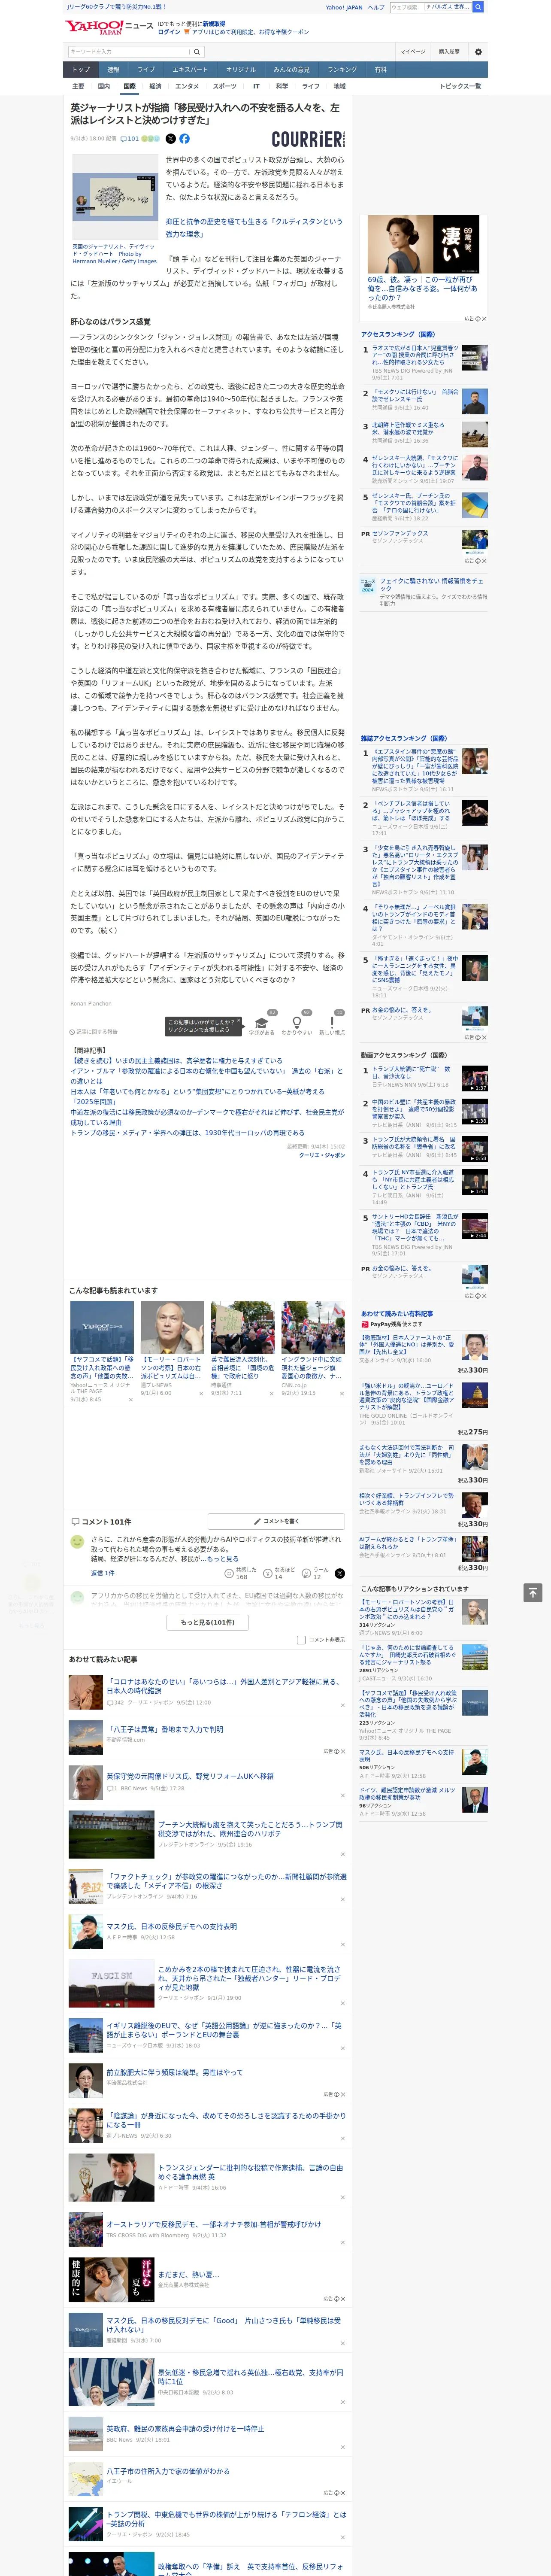This screenshot has width=551, height=2576.
Task: Click the COURRiER Japon source logo
Action: (308, 139)
